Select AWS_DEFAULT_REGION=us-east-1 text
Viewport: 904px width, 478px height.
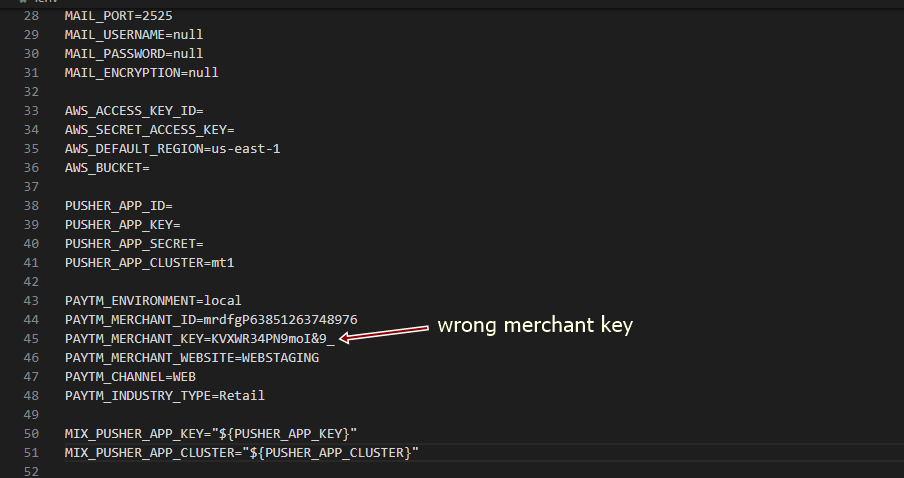172,149
